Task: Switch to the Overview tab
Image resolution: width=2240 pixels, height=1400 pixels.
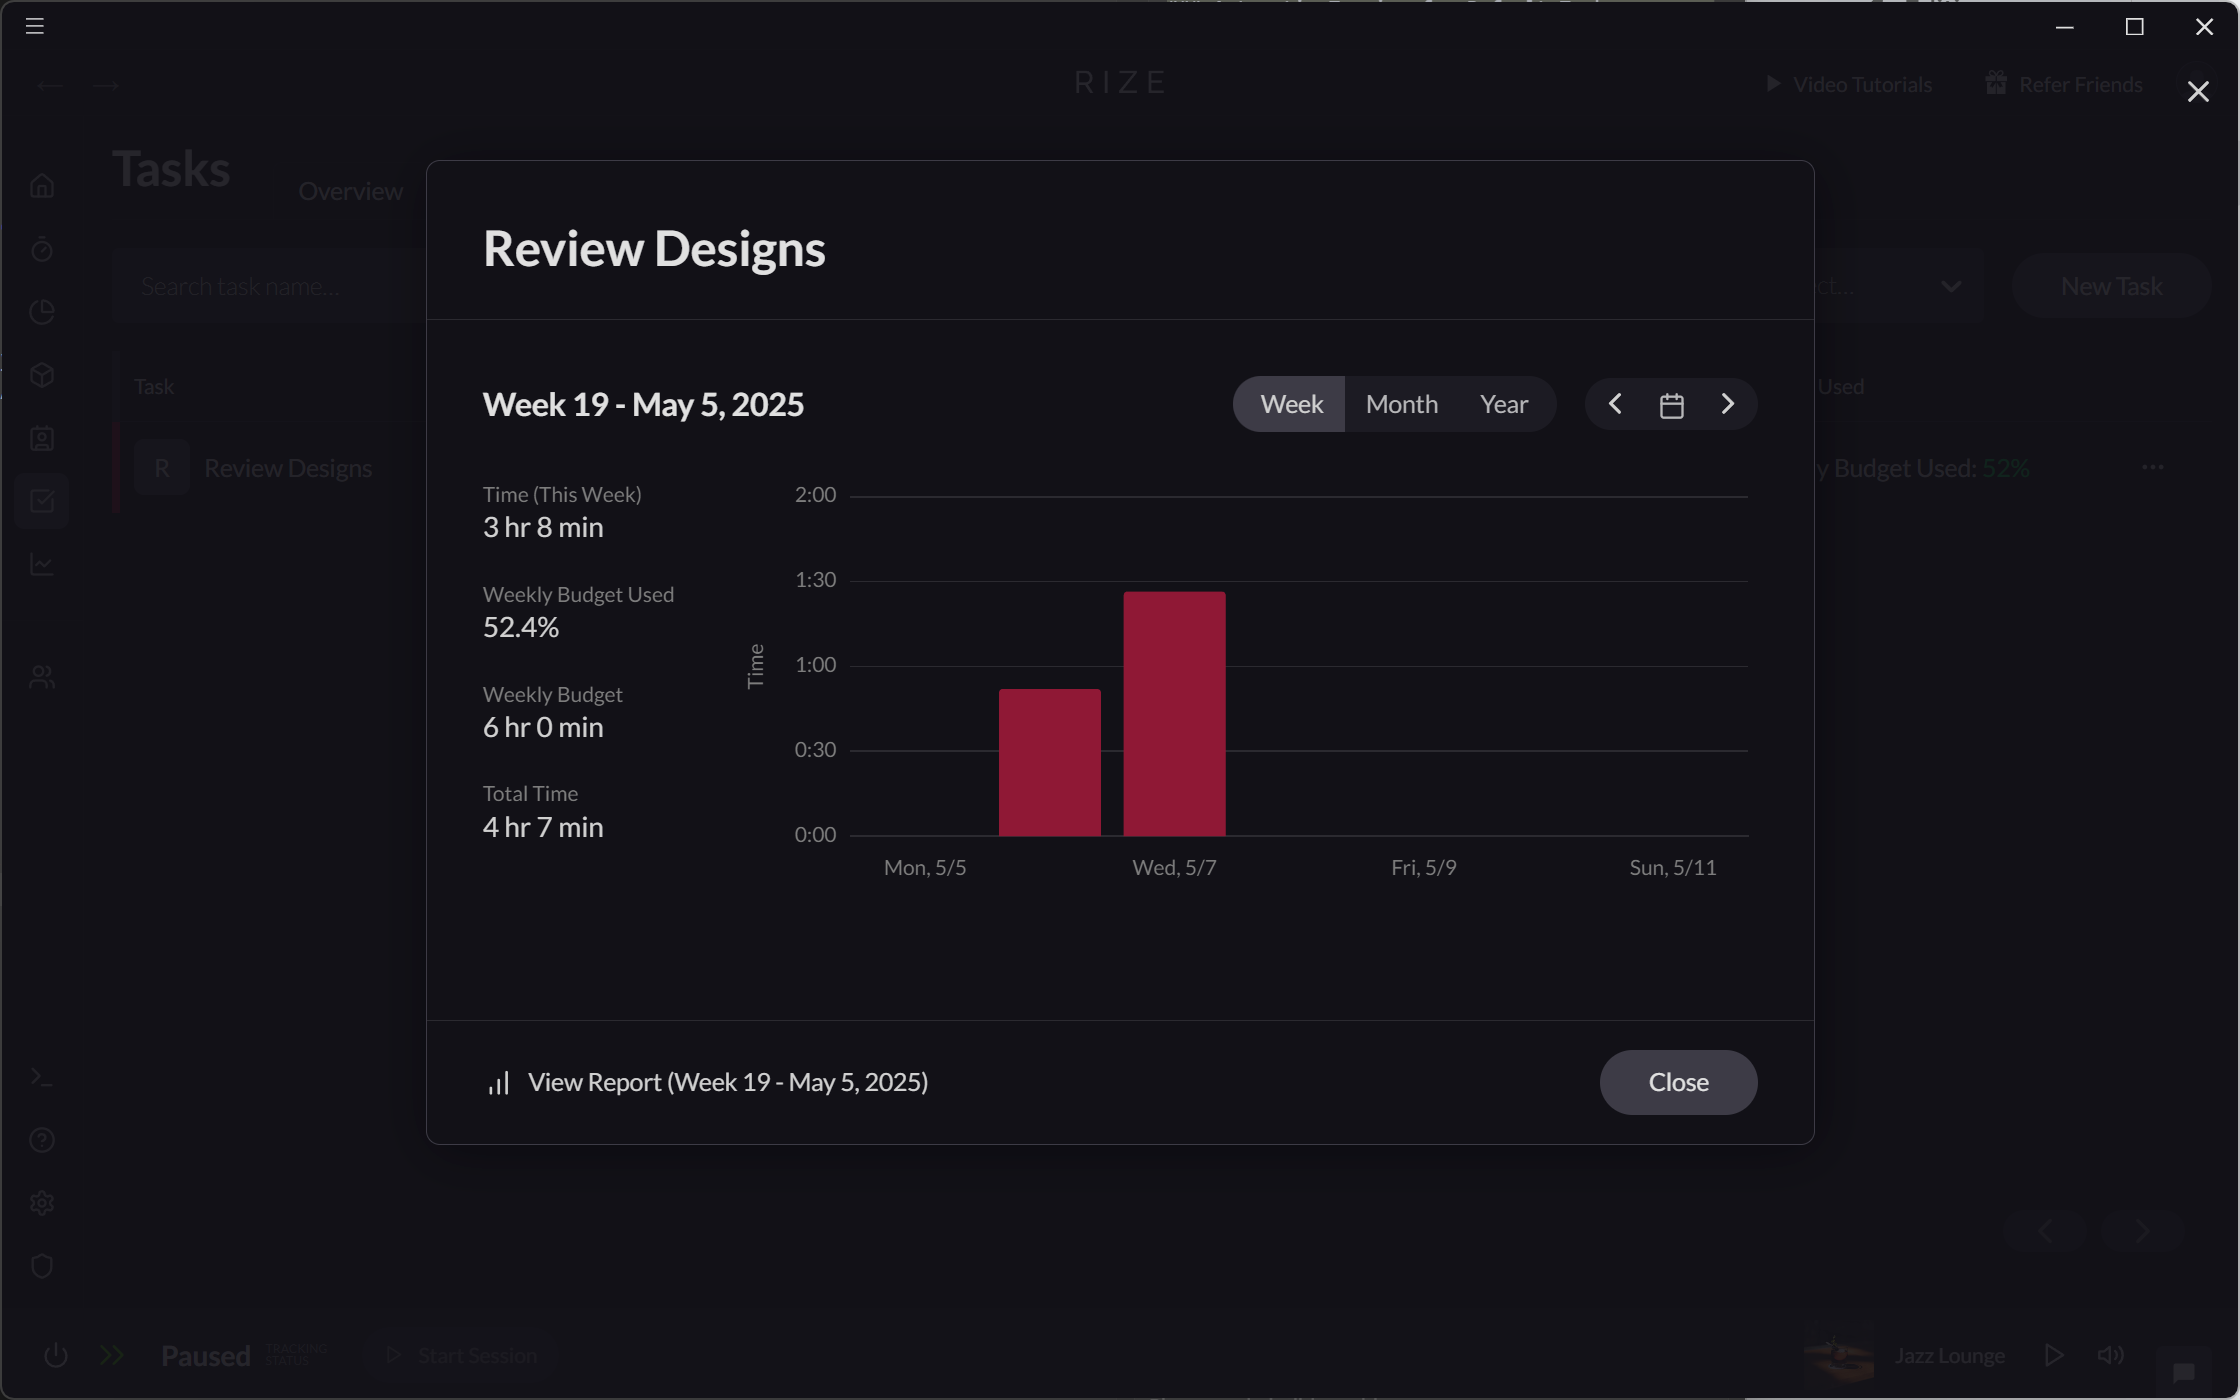Action: point(350,191)
